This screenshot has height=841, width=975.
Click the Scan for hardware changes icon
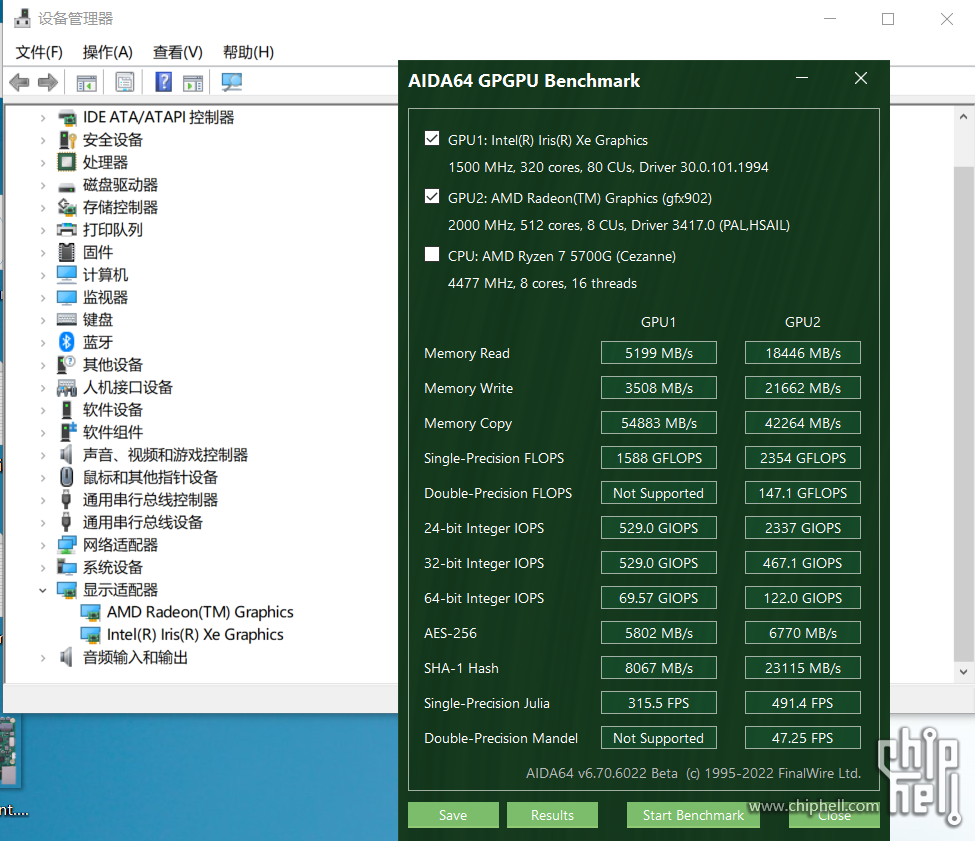click(x=231, y=82)
